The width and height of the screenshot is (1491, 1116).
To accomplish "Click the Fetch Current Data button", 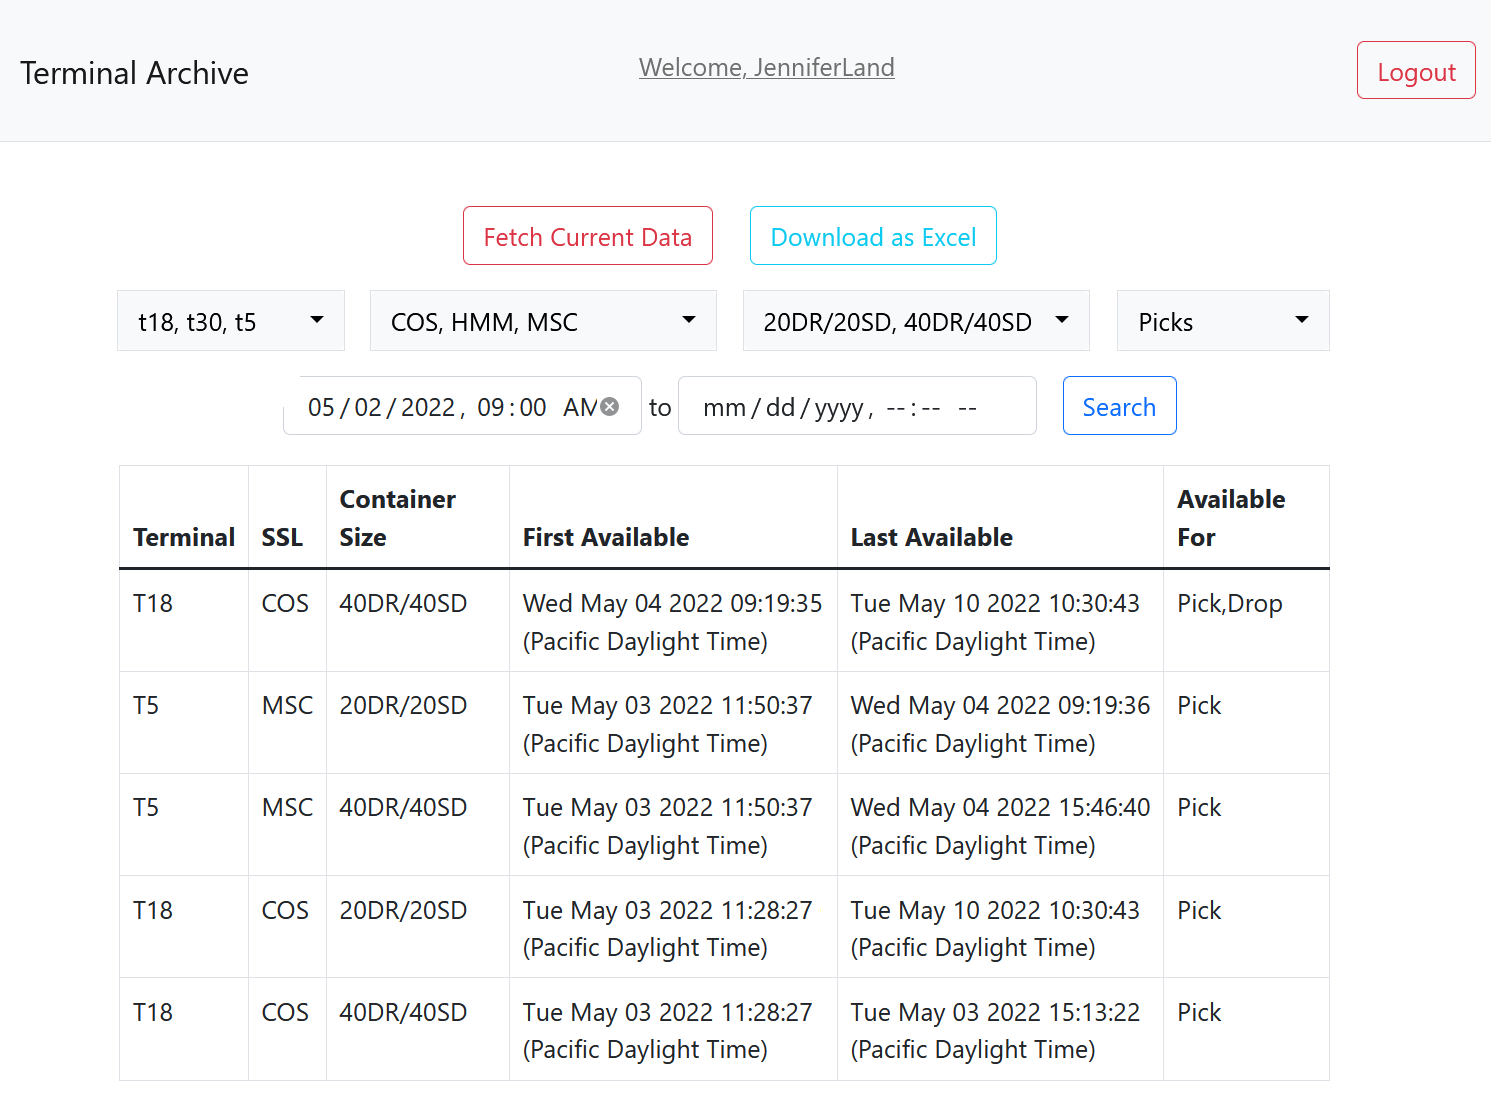I will tap(588, 236).
